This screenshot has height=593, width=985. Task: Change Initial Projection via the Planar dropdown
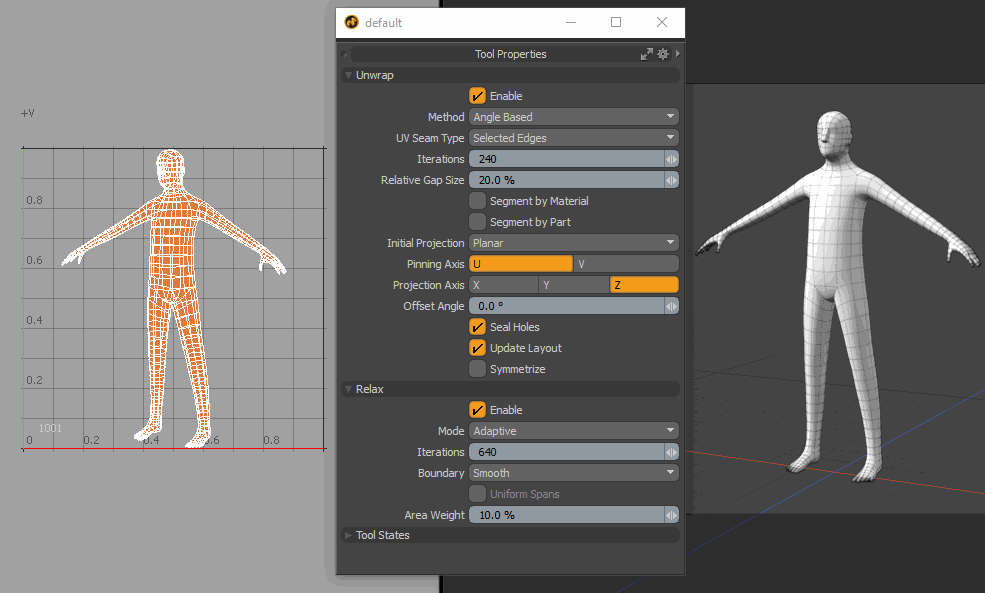[x=573, y=242]
